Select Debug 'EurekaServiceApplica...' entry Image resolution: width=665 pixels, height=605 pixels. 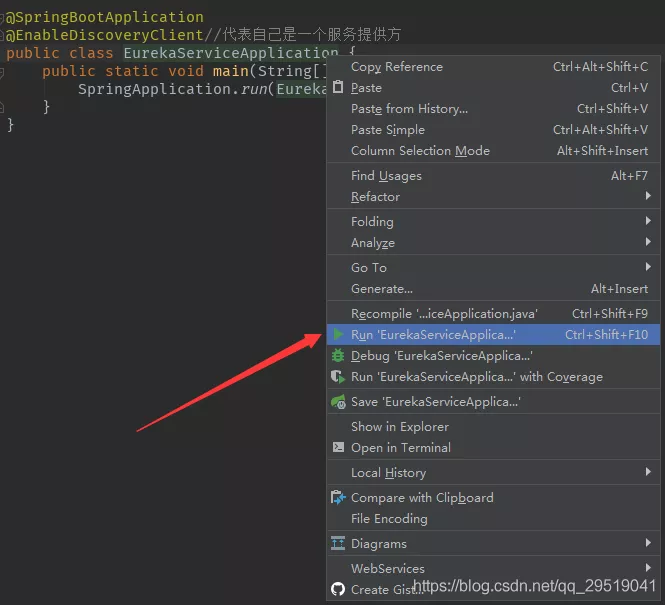coord(493,356)
